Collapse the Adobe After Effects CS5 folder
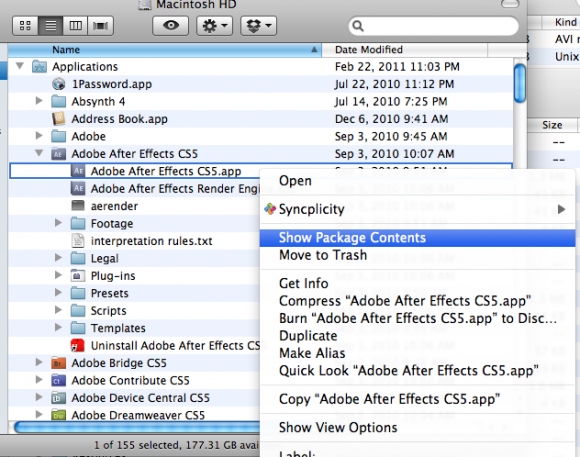 [39, 153]
